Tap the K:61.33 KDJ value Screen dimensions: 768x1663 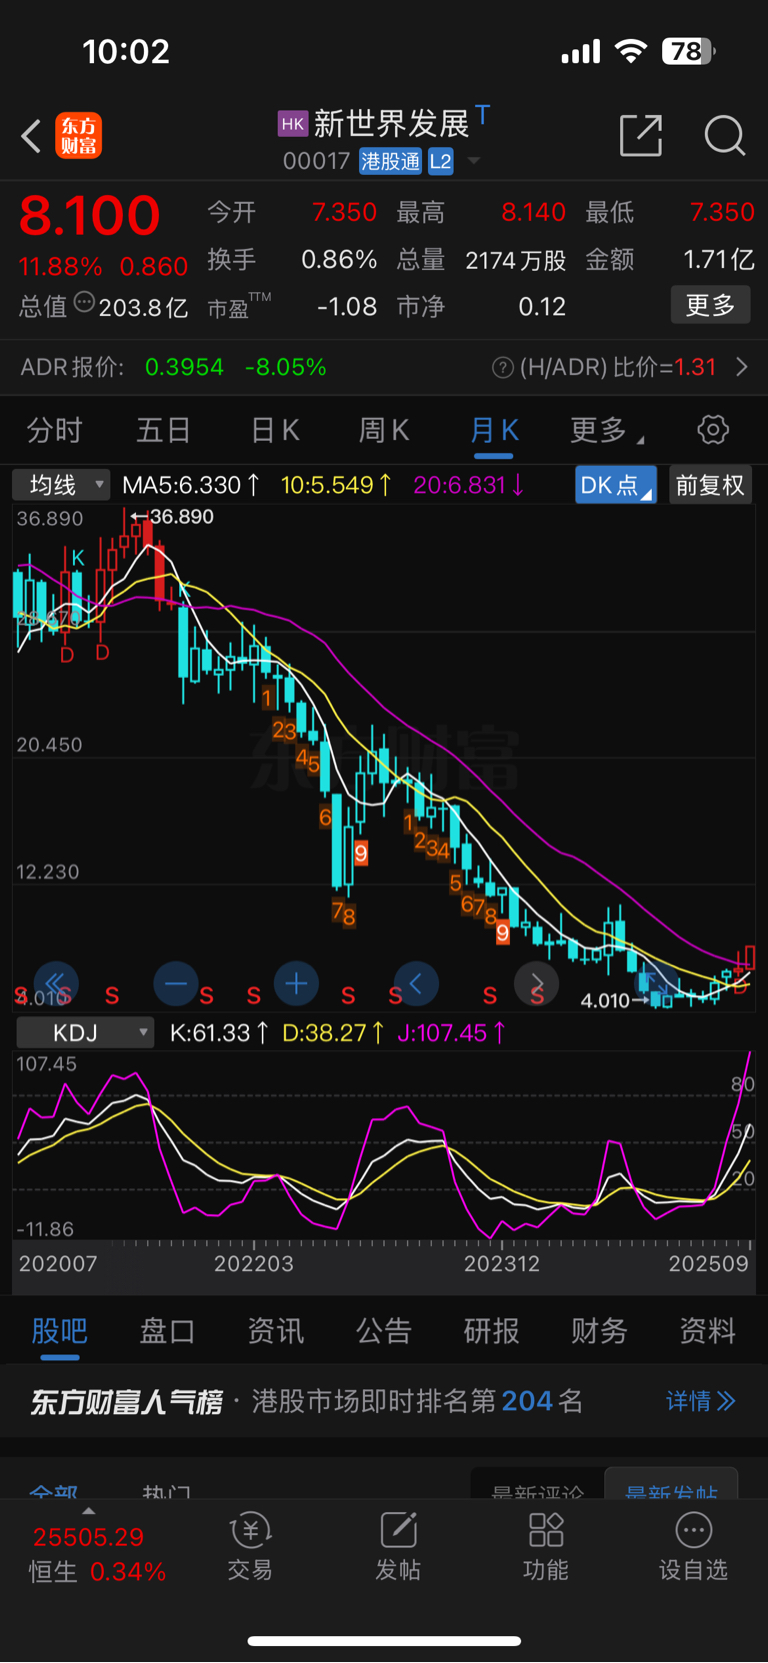(219, 1032)
